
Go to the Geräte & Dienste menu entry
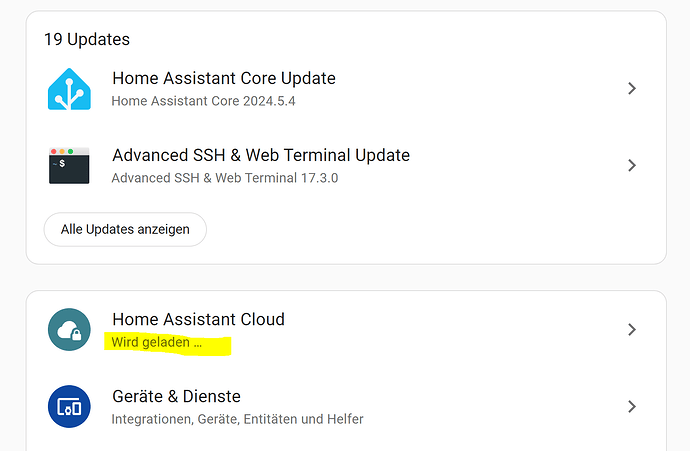tap(176, 396)
